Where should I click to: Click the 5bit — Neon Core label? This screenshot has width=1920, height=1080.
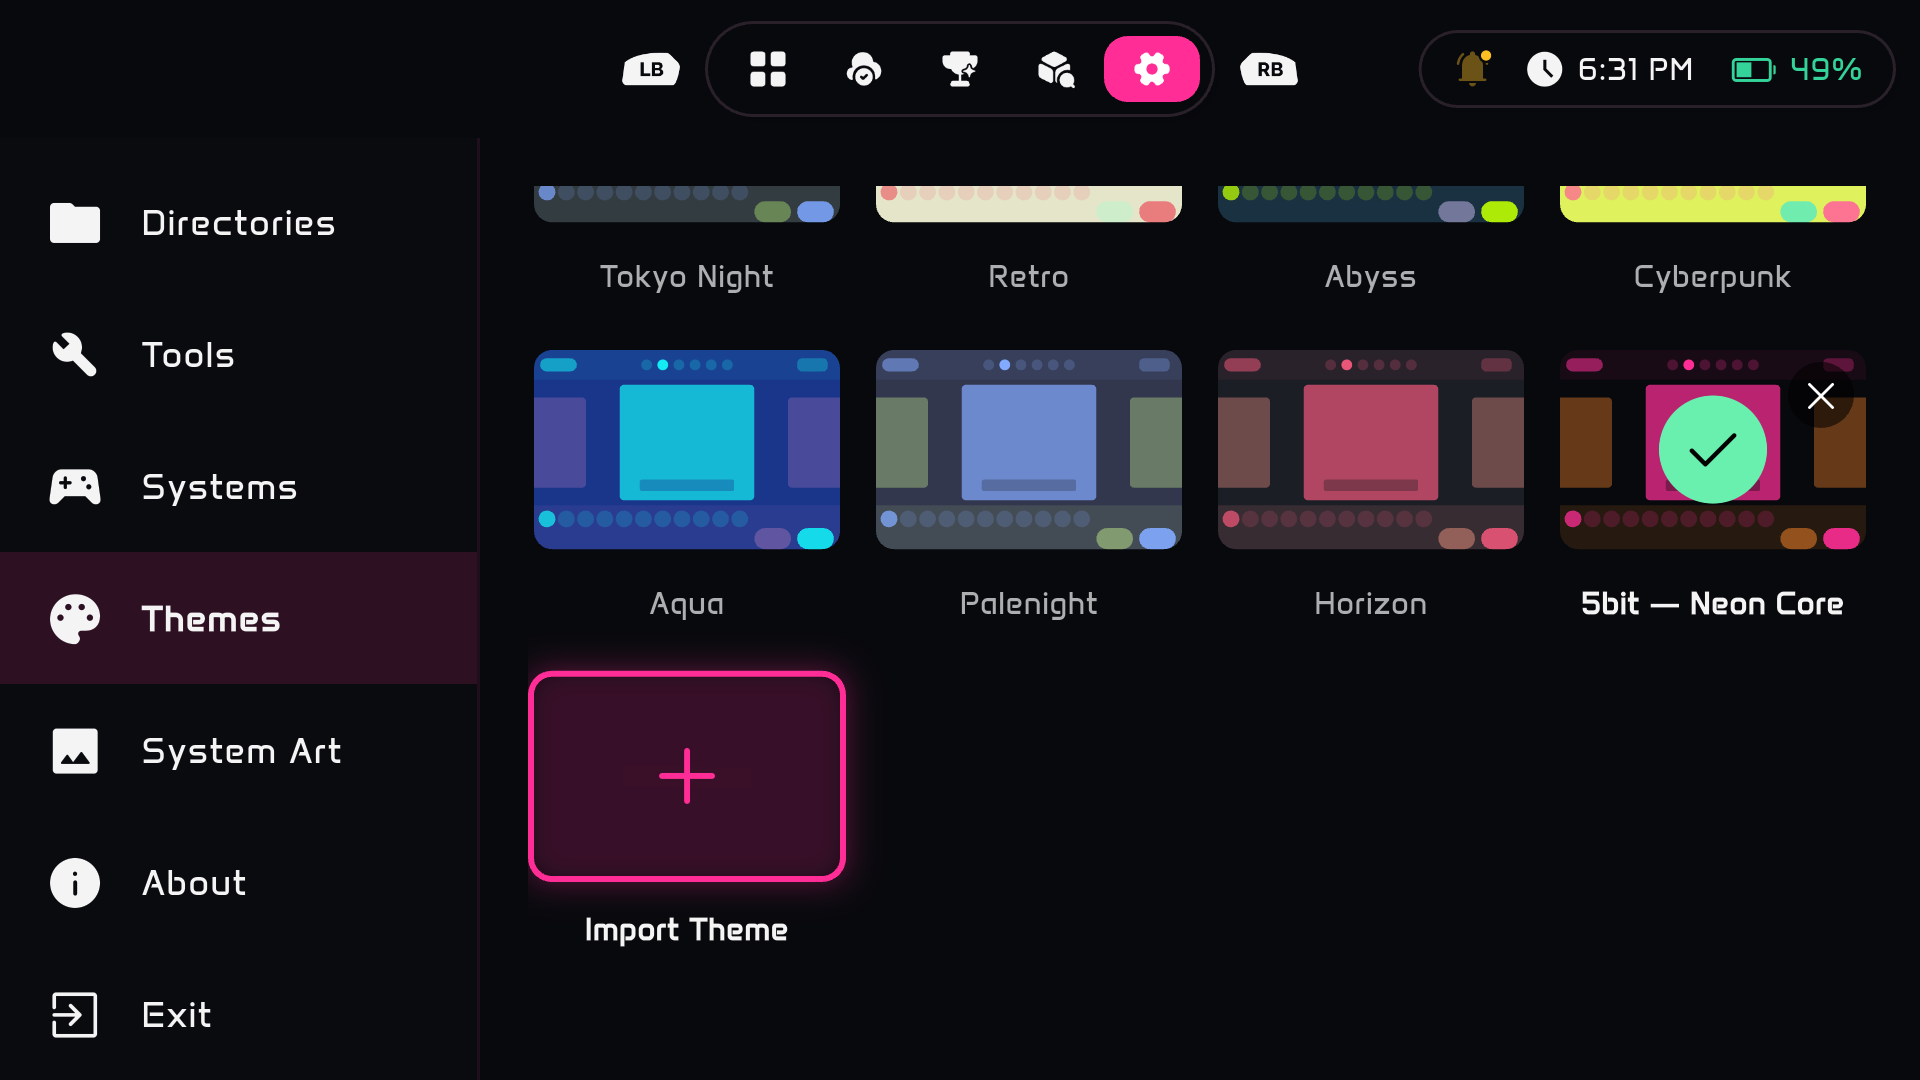(x=1712, y=603)
